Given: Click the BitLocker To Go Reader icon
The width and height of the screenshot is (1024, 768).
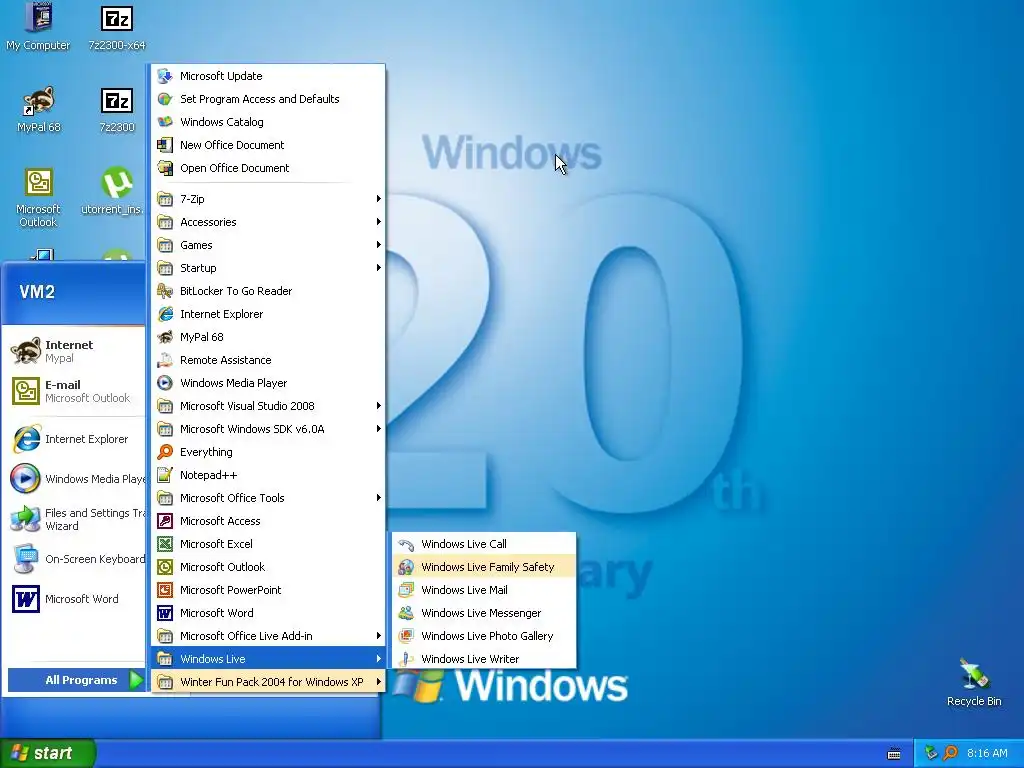Looking at the screenshot, I should [x=165, y=291].
